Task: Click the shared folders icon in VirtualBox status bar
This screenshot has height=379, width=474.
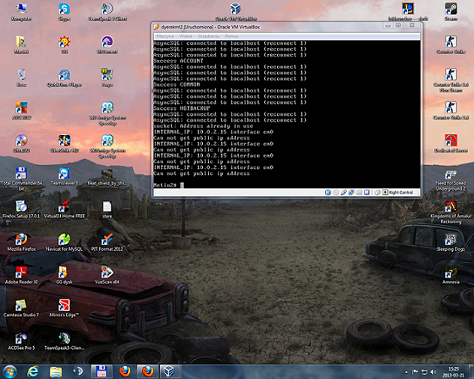Action: [359, 192]
